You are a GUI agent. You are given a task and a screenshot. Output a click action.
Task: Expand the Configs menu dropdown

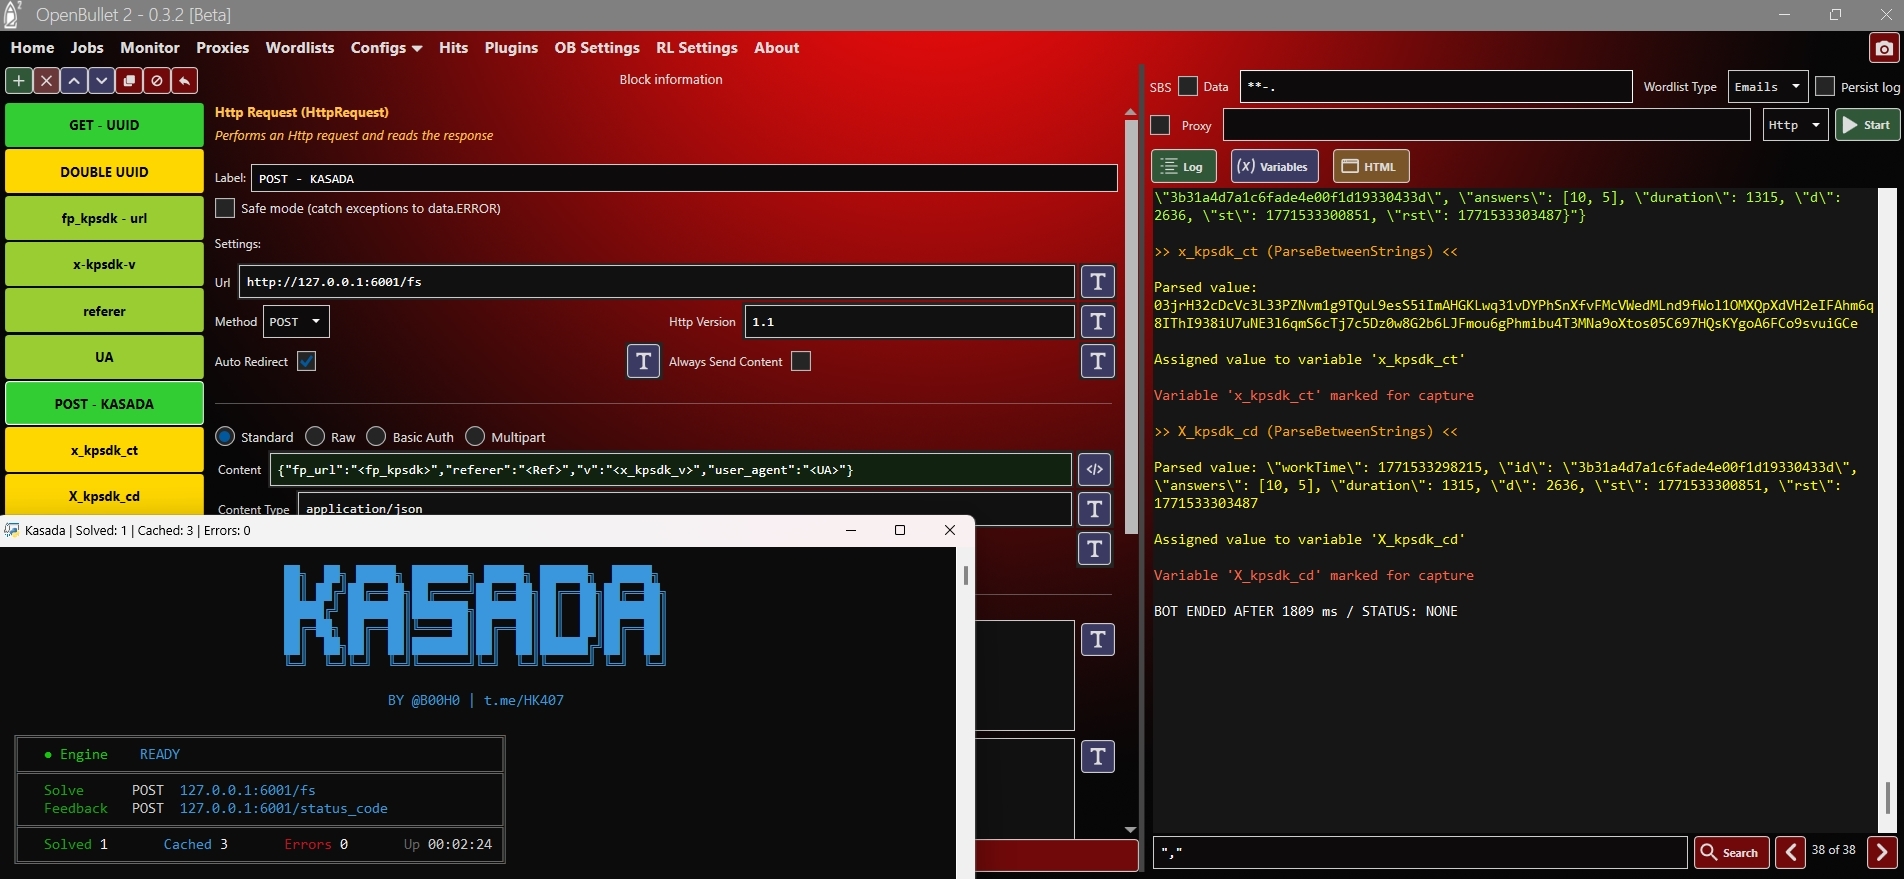[386, 48]
